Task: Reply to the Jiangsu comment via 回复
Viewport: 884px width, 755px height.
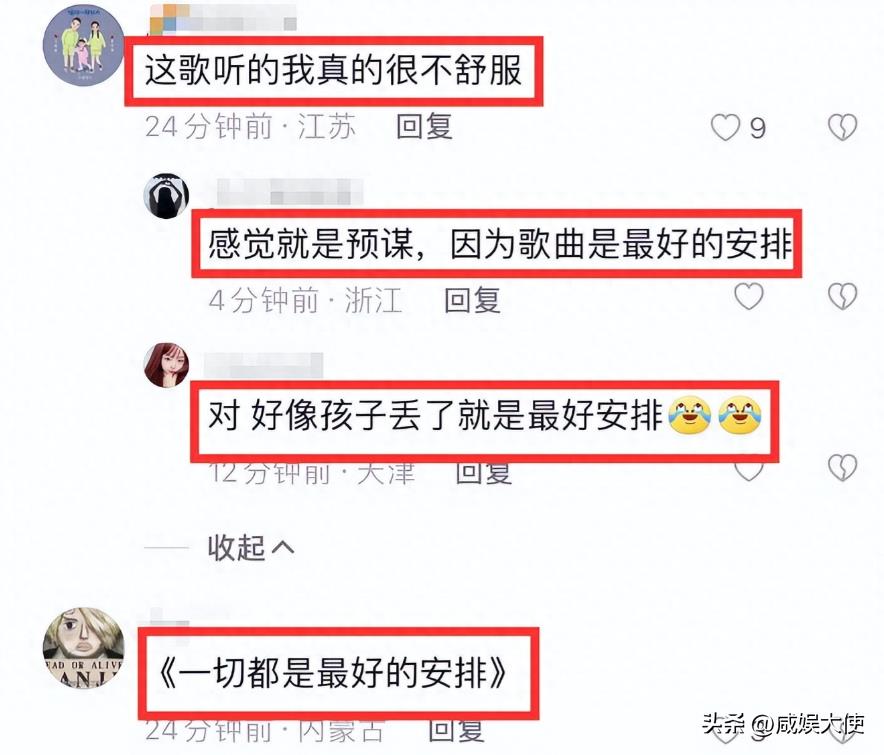Action: click(425, 126)
